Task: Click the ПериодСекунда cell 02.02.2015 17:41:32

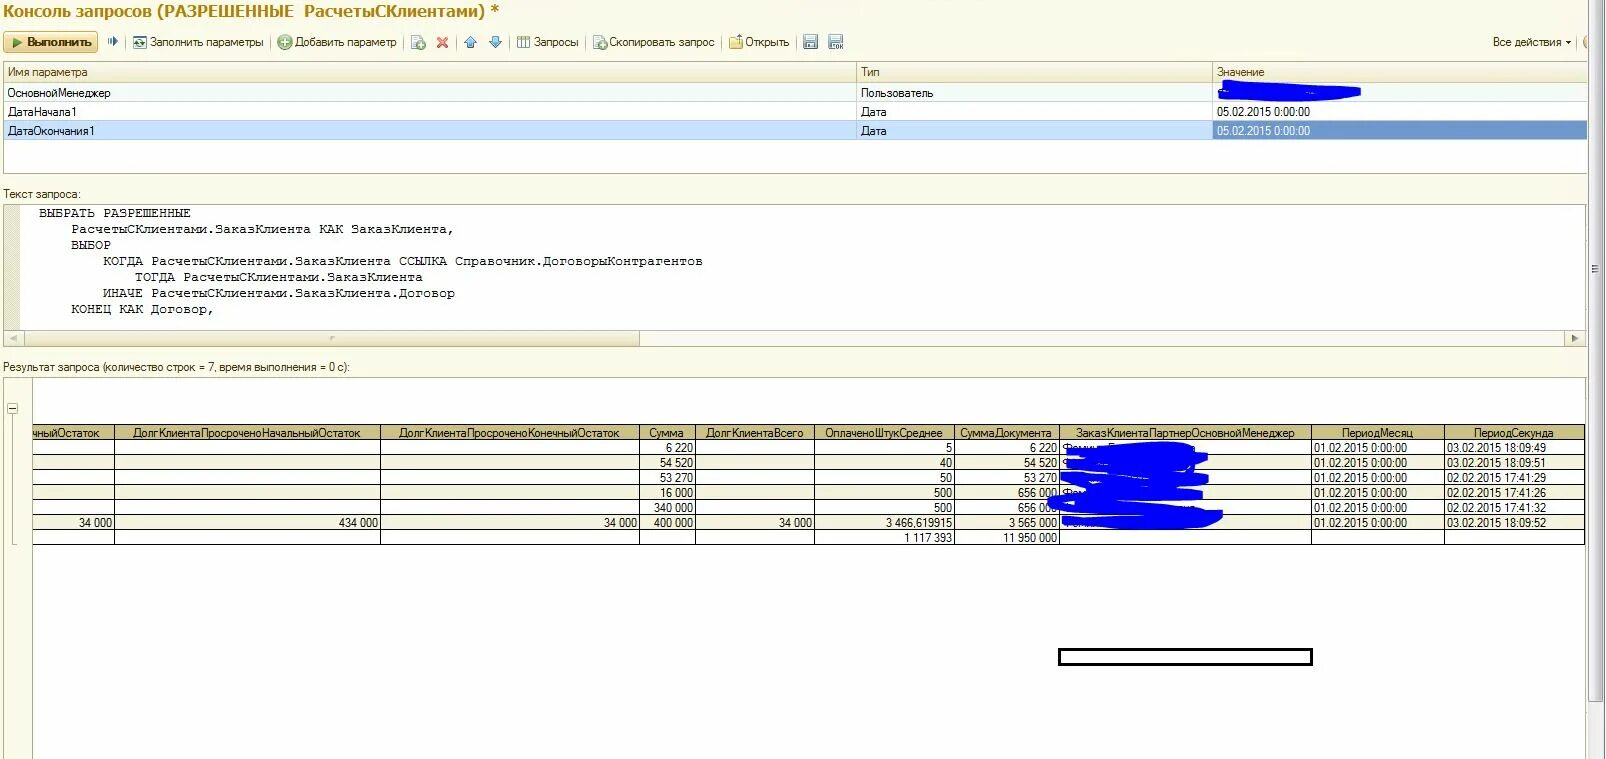Action: coord(1514,508)
